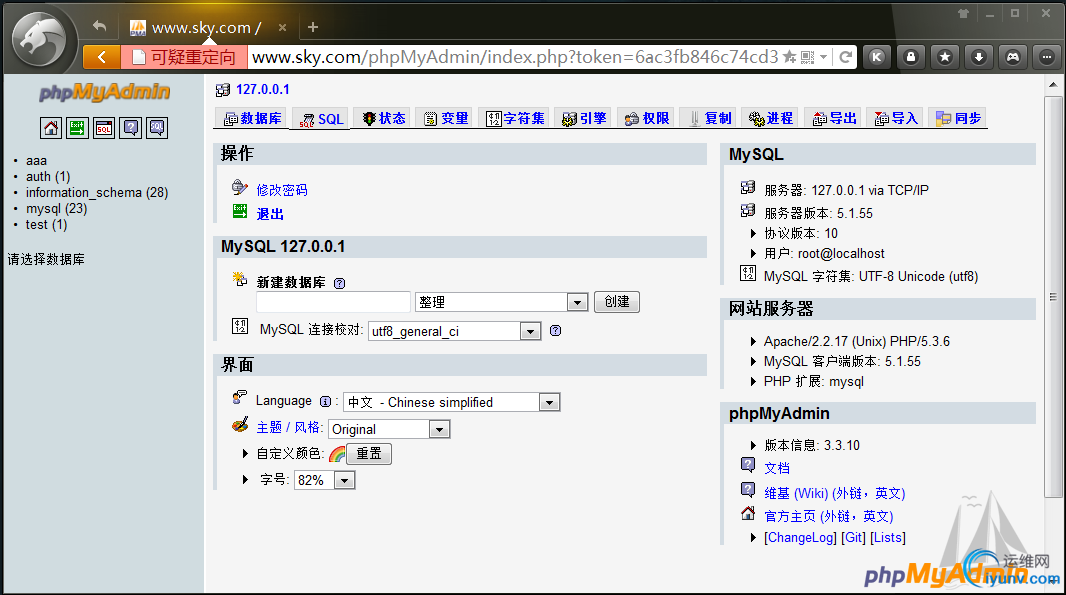Image resolution: width=1066 pixels, height=595 pixels.
Task: Click the pin window icon in title bar
Action: pyautogui.click(x=963, y=14)
